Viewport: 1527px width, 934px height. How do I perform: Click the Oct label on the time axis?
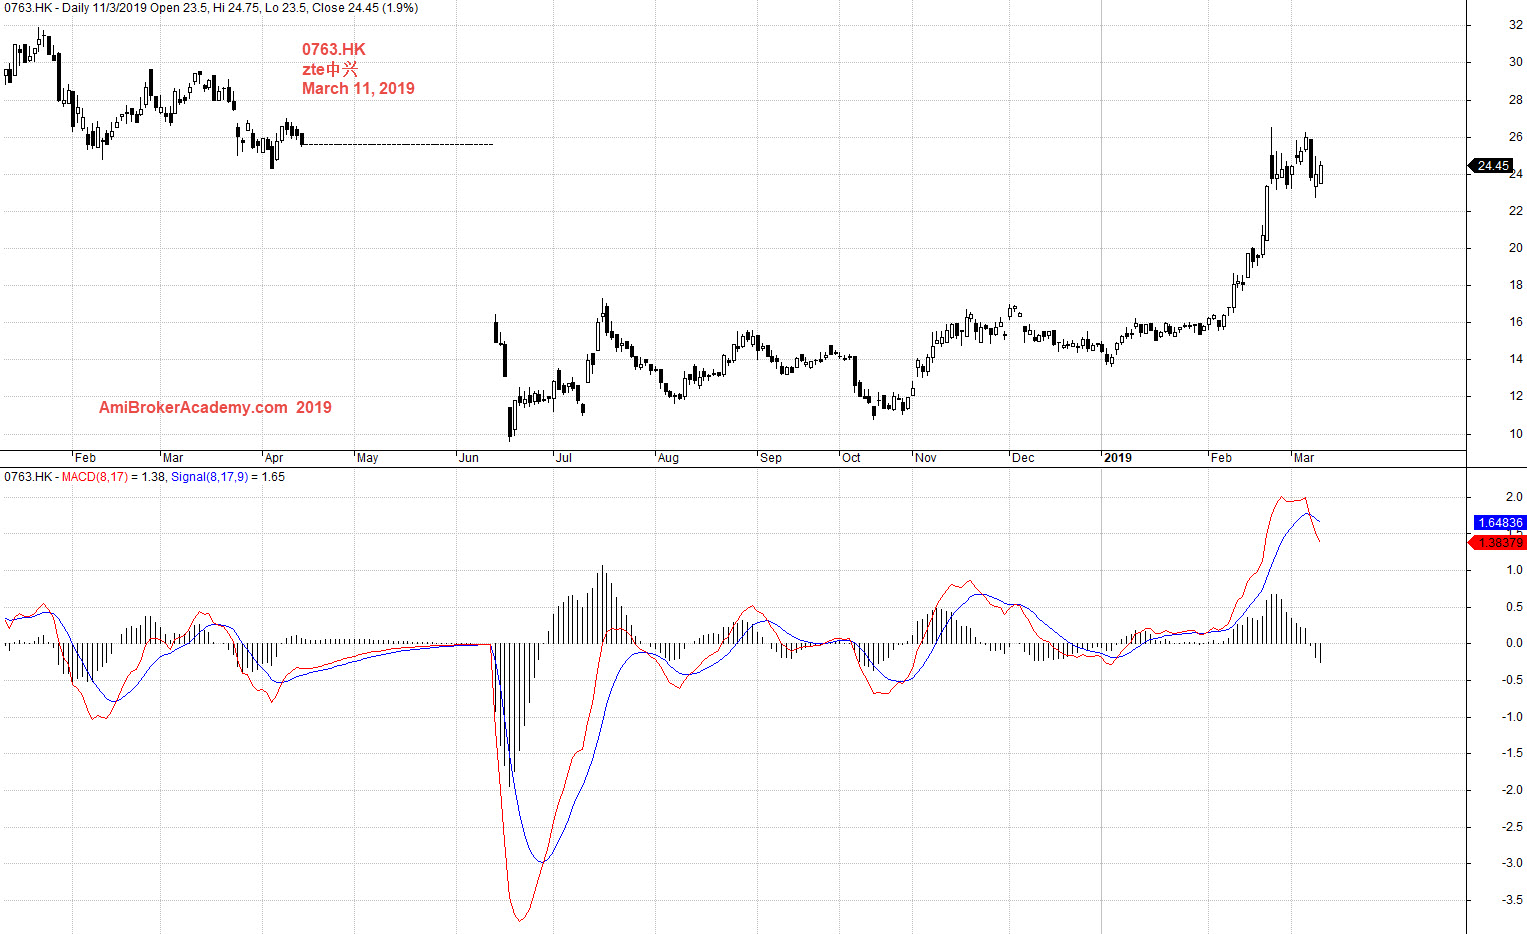click(x=851, y=458)
